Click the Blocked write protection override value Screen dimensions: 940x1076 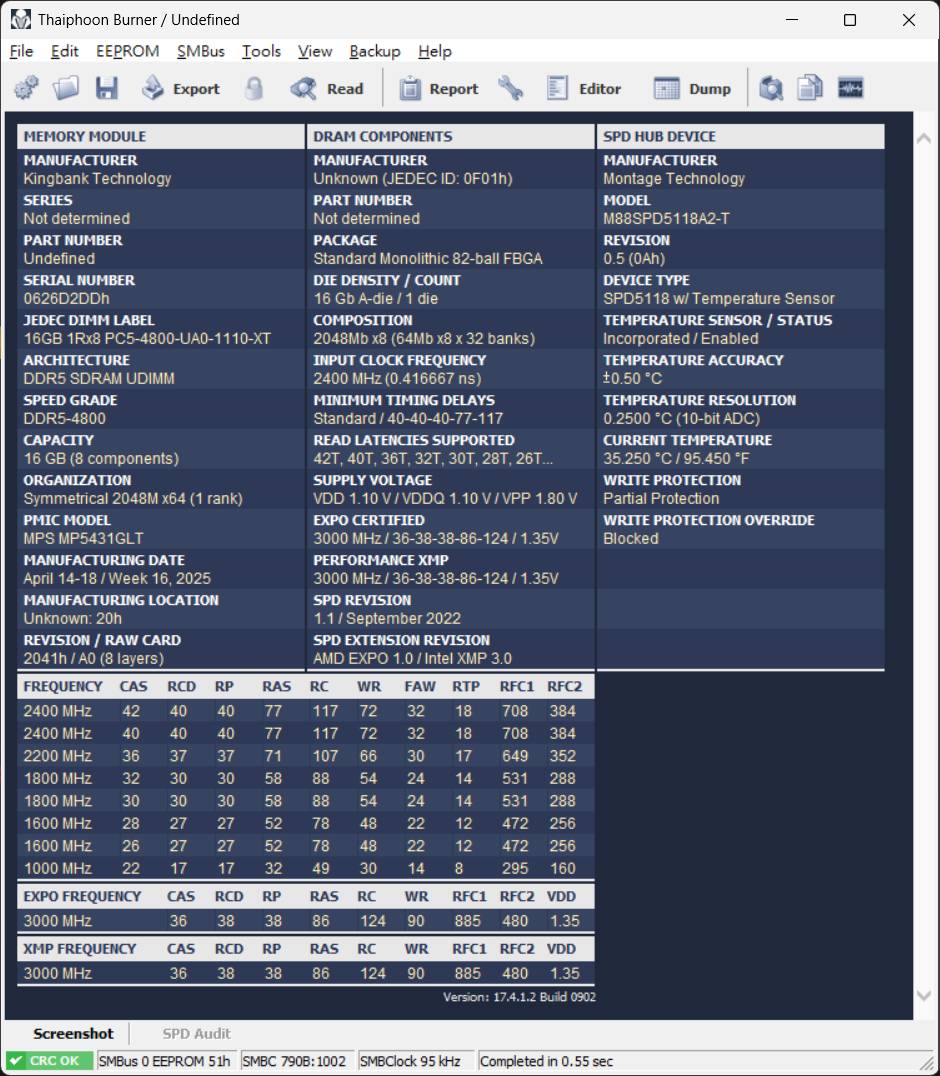coord(631,538)
